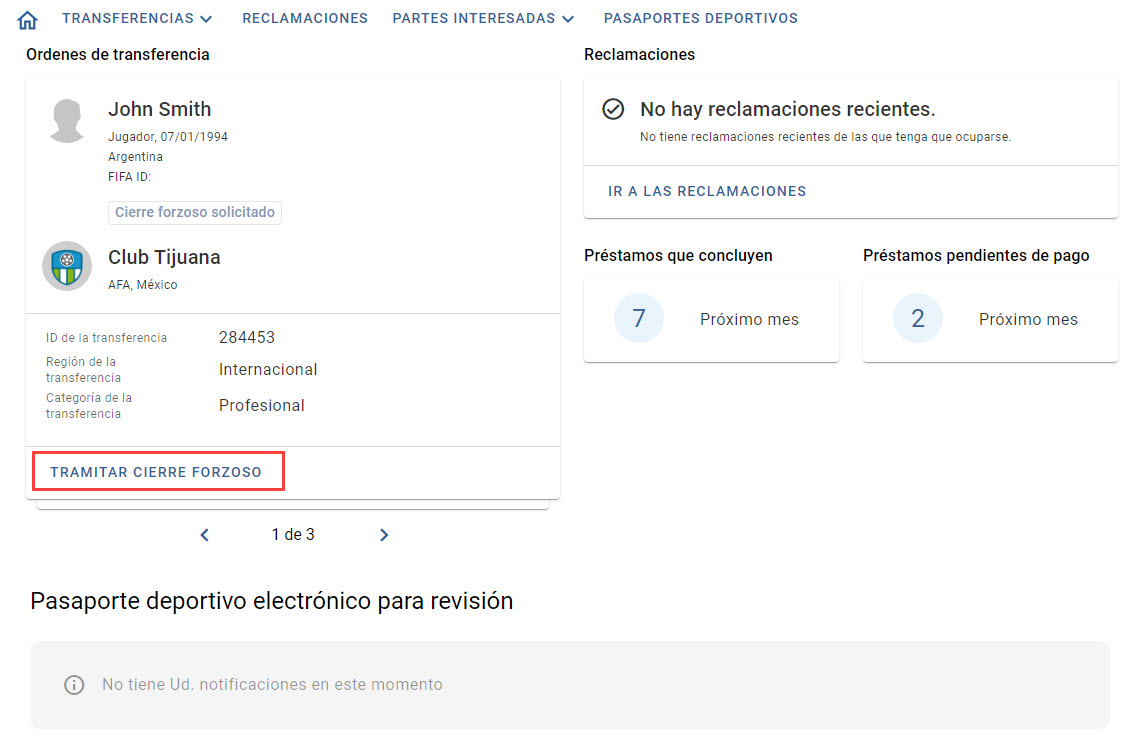Go to previous transfer order arrow

click(x=205, y=535)
